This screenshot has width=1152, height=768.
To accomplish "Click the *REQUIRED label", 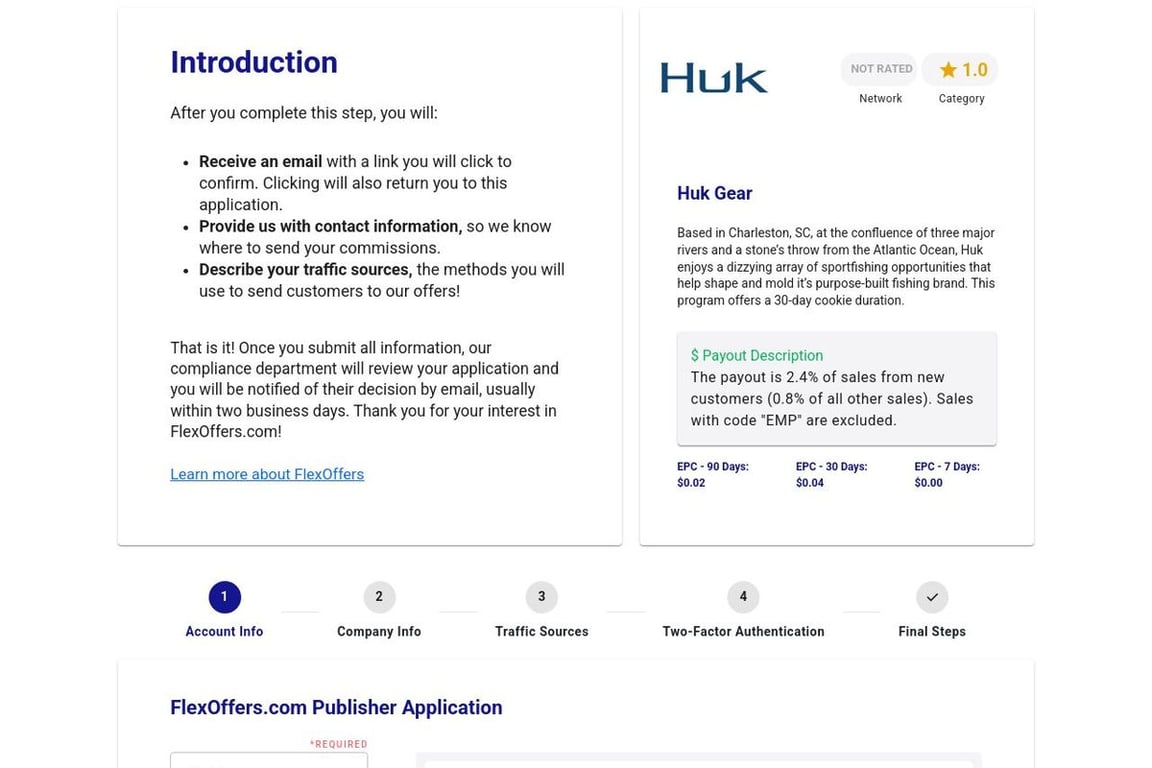I will [339, 744].
